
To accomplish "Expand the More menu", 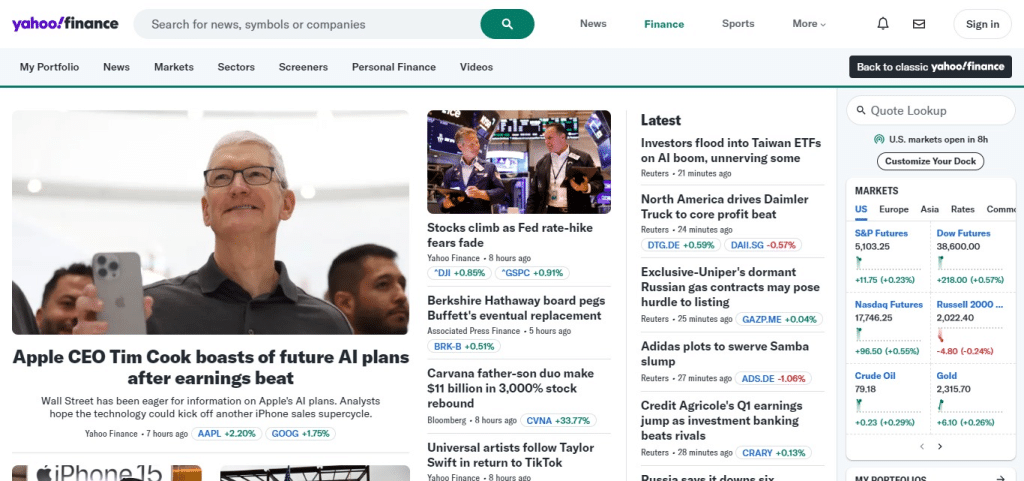I will 809,24.
